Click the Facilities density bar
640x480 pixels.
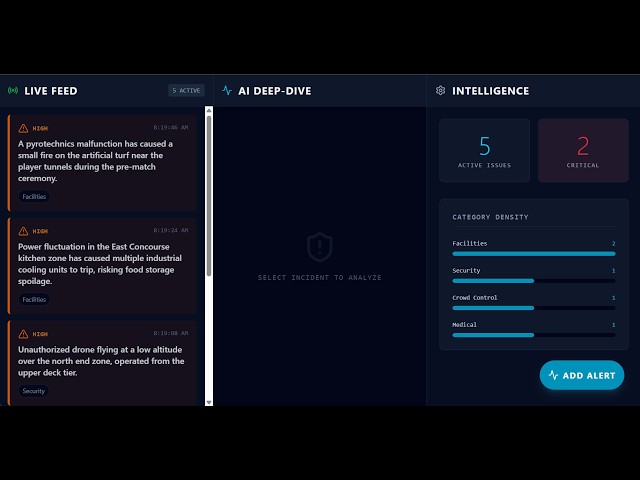pyautogui.click(x=534, y=254)
